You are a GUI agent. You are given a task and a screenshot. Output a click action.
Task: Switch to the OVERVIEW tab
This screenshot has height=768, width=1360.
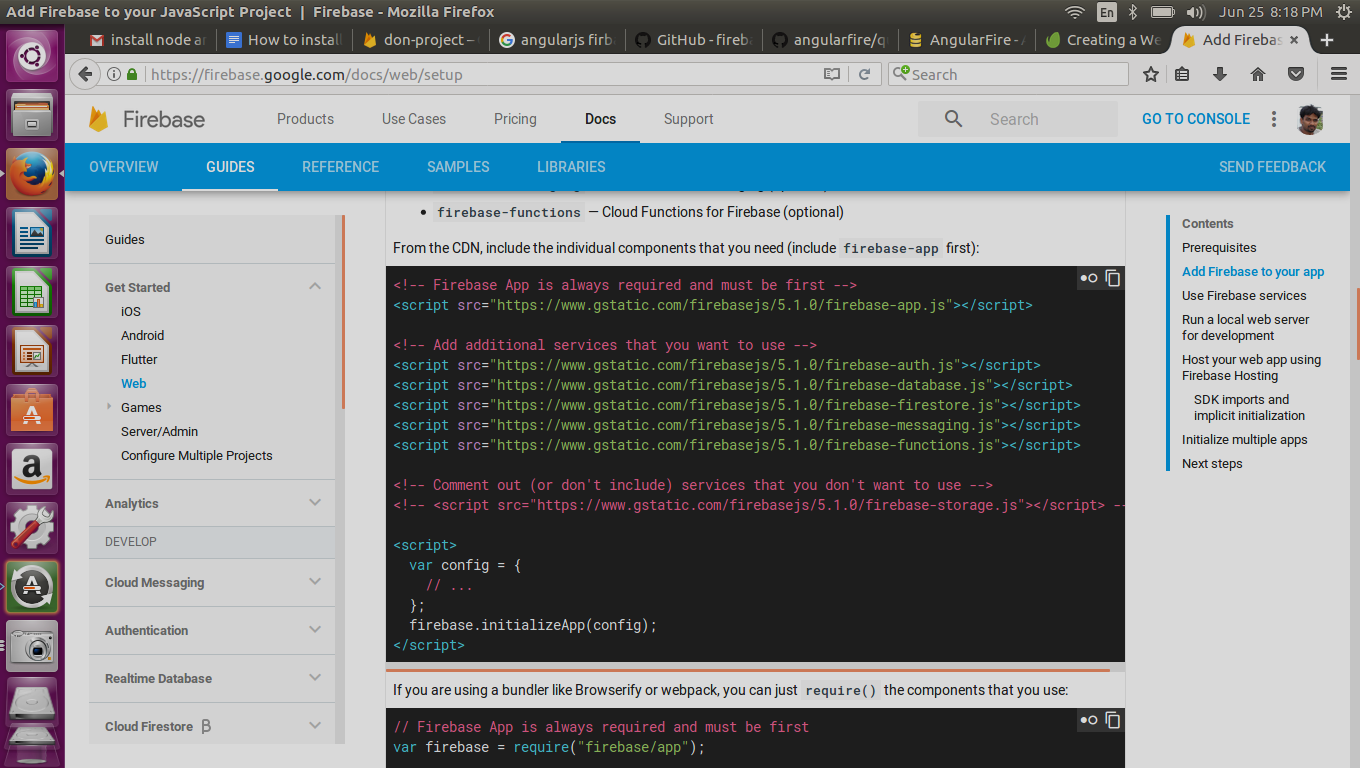click(x=124, y=167)
